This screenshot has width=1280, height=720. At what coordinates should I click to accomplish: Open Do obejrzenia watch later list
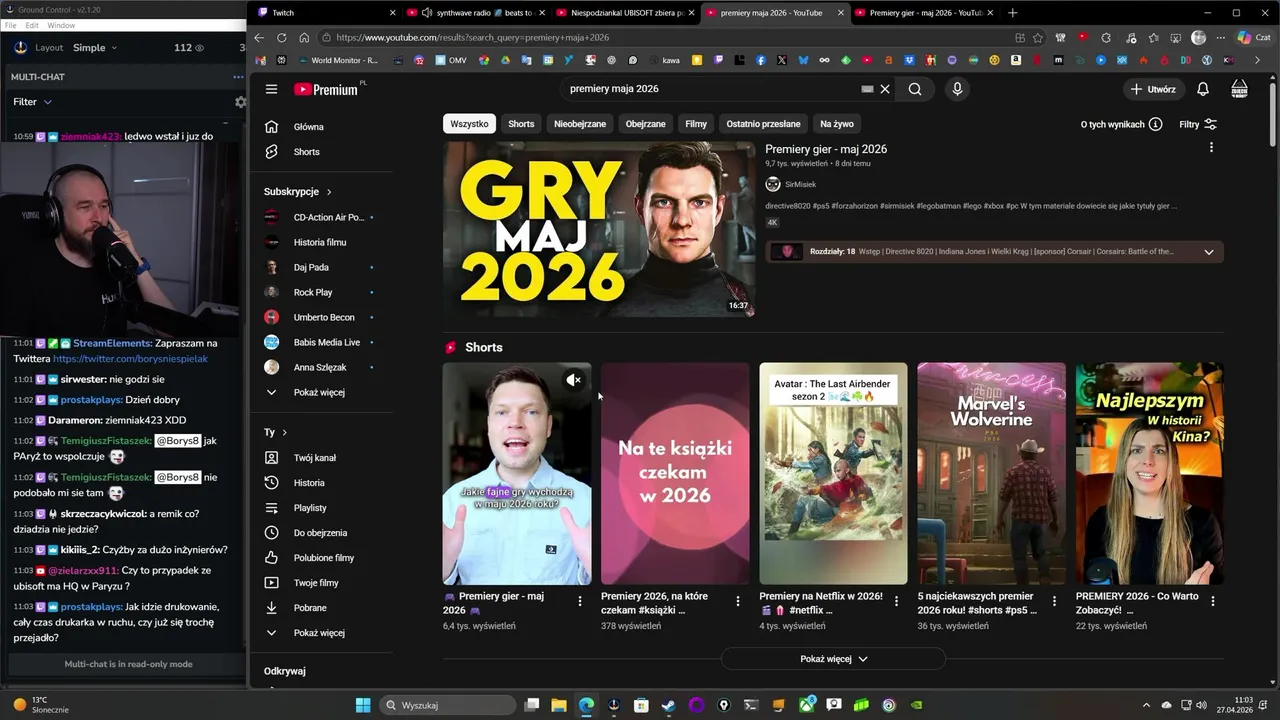[x=319, y=533]
